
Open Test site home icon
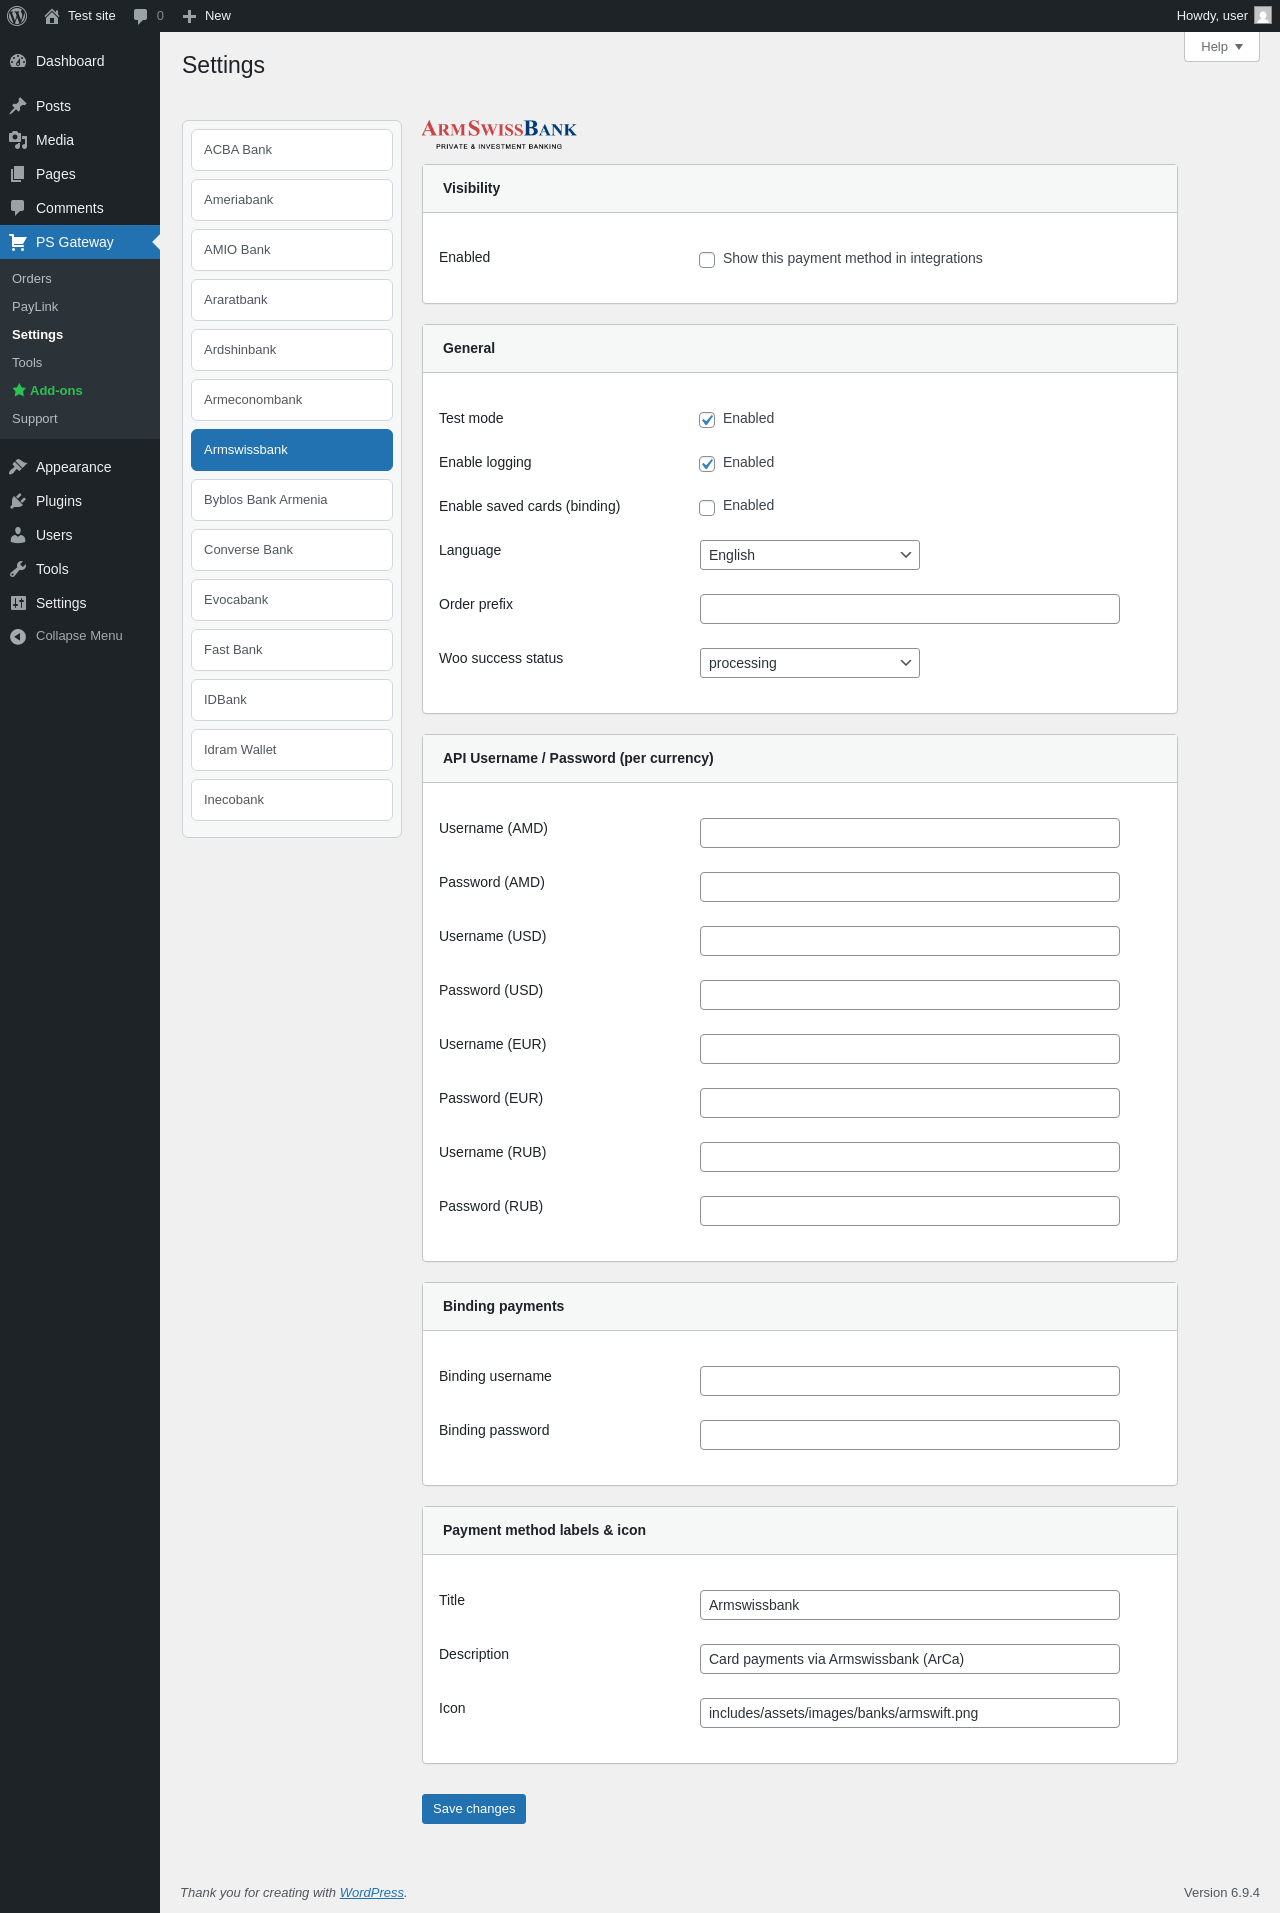[52, 16]
